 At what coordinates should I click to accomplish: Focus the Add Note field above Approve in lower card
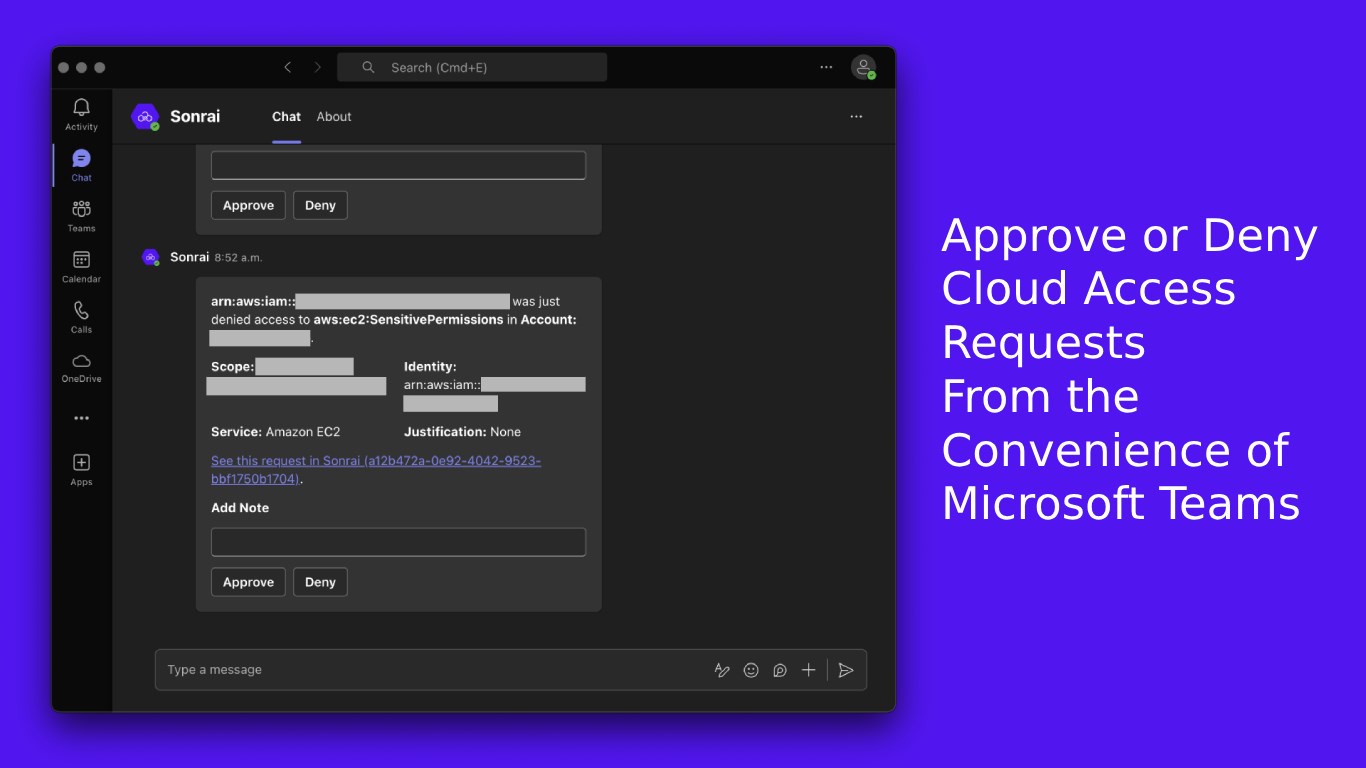click(x=398, y=542)
